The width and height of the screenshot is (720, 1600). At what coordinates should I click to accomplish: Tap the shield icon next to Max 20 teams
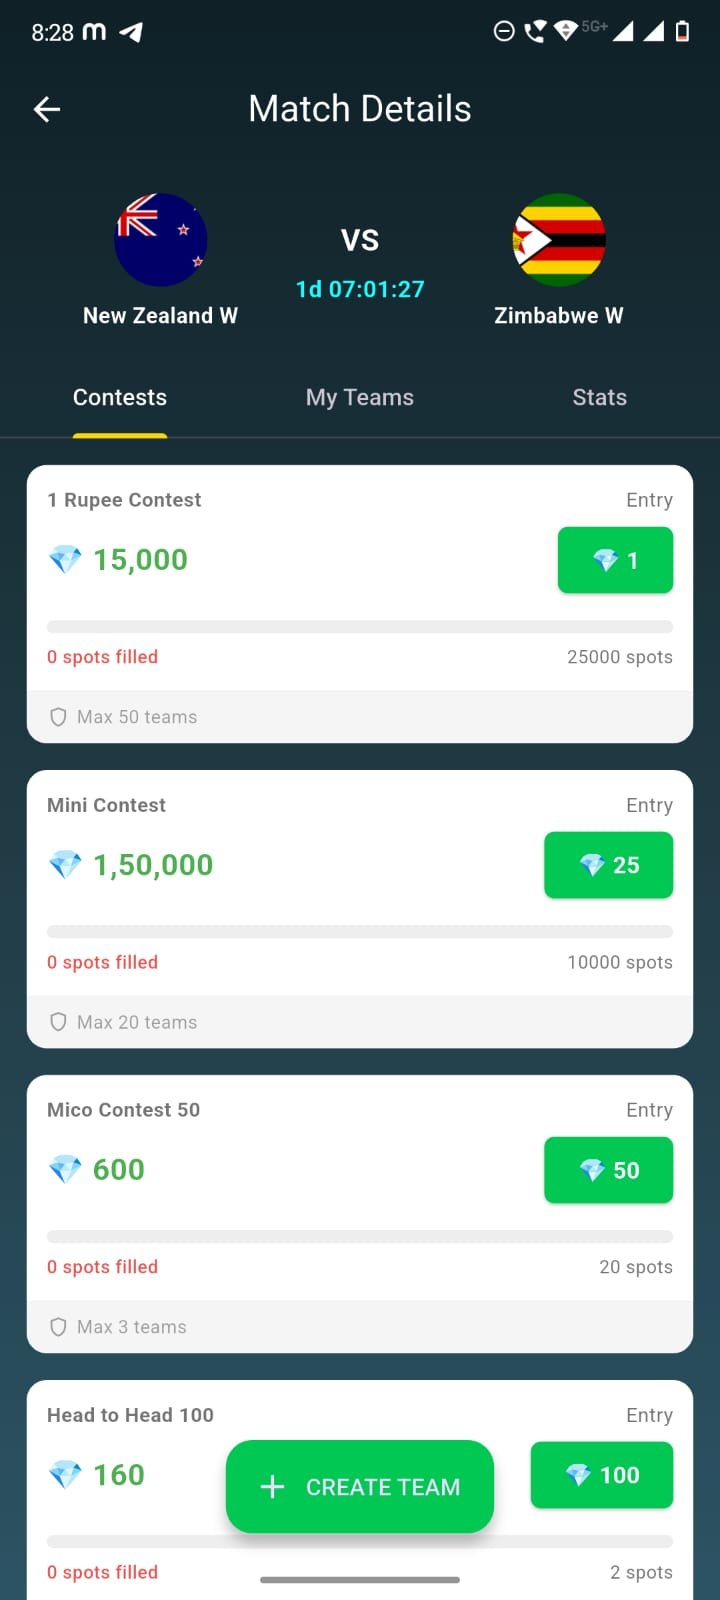(58, 1022)
